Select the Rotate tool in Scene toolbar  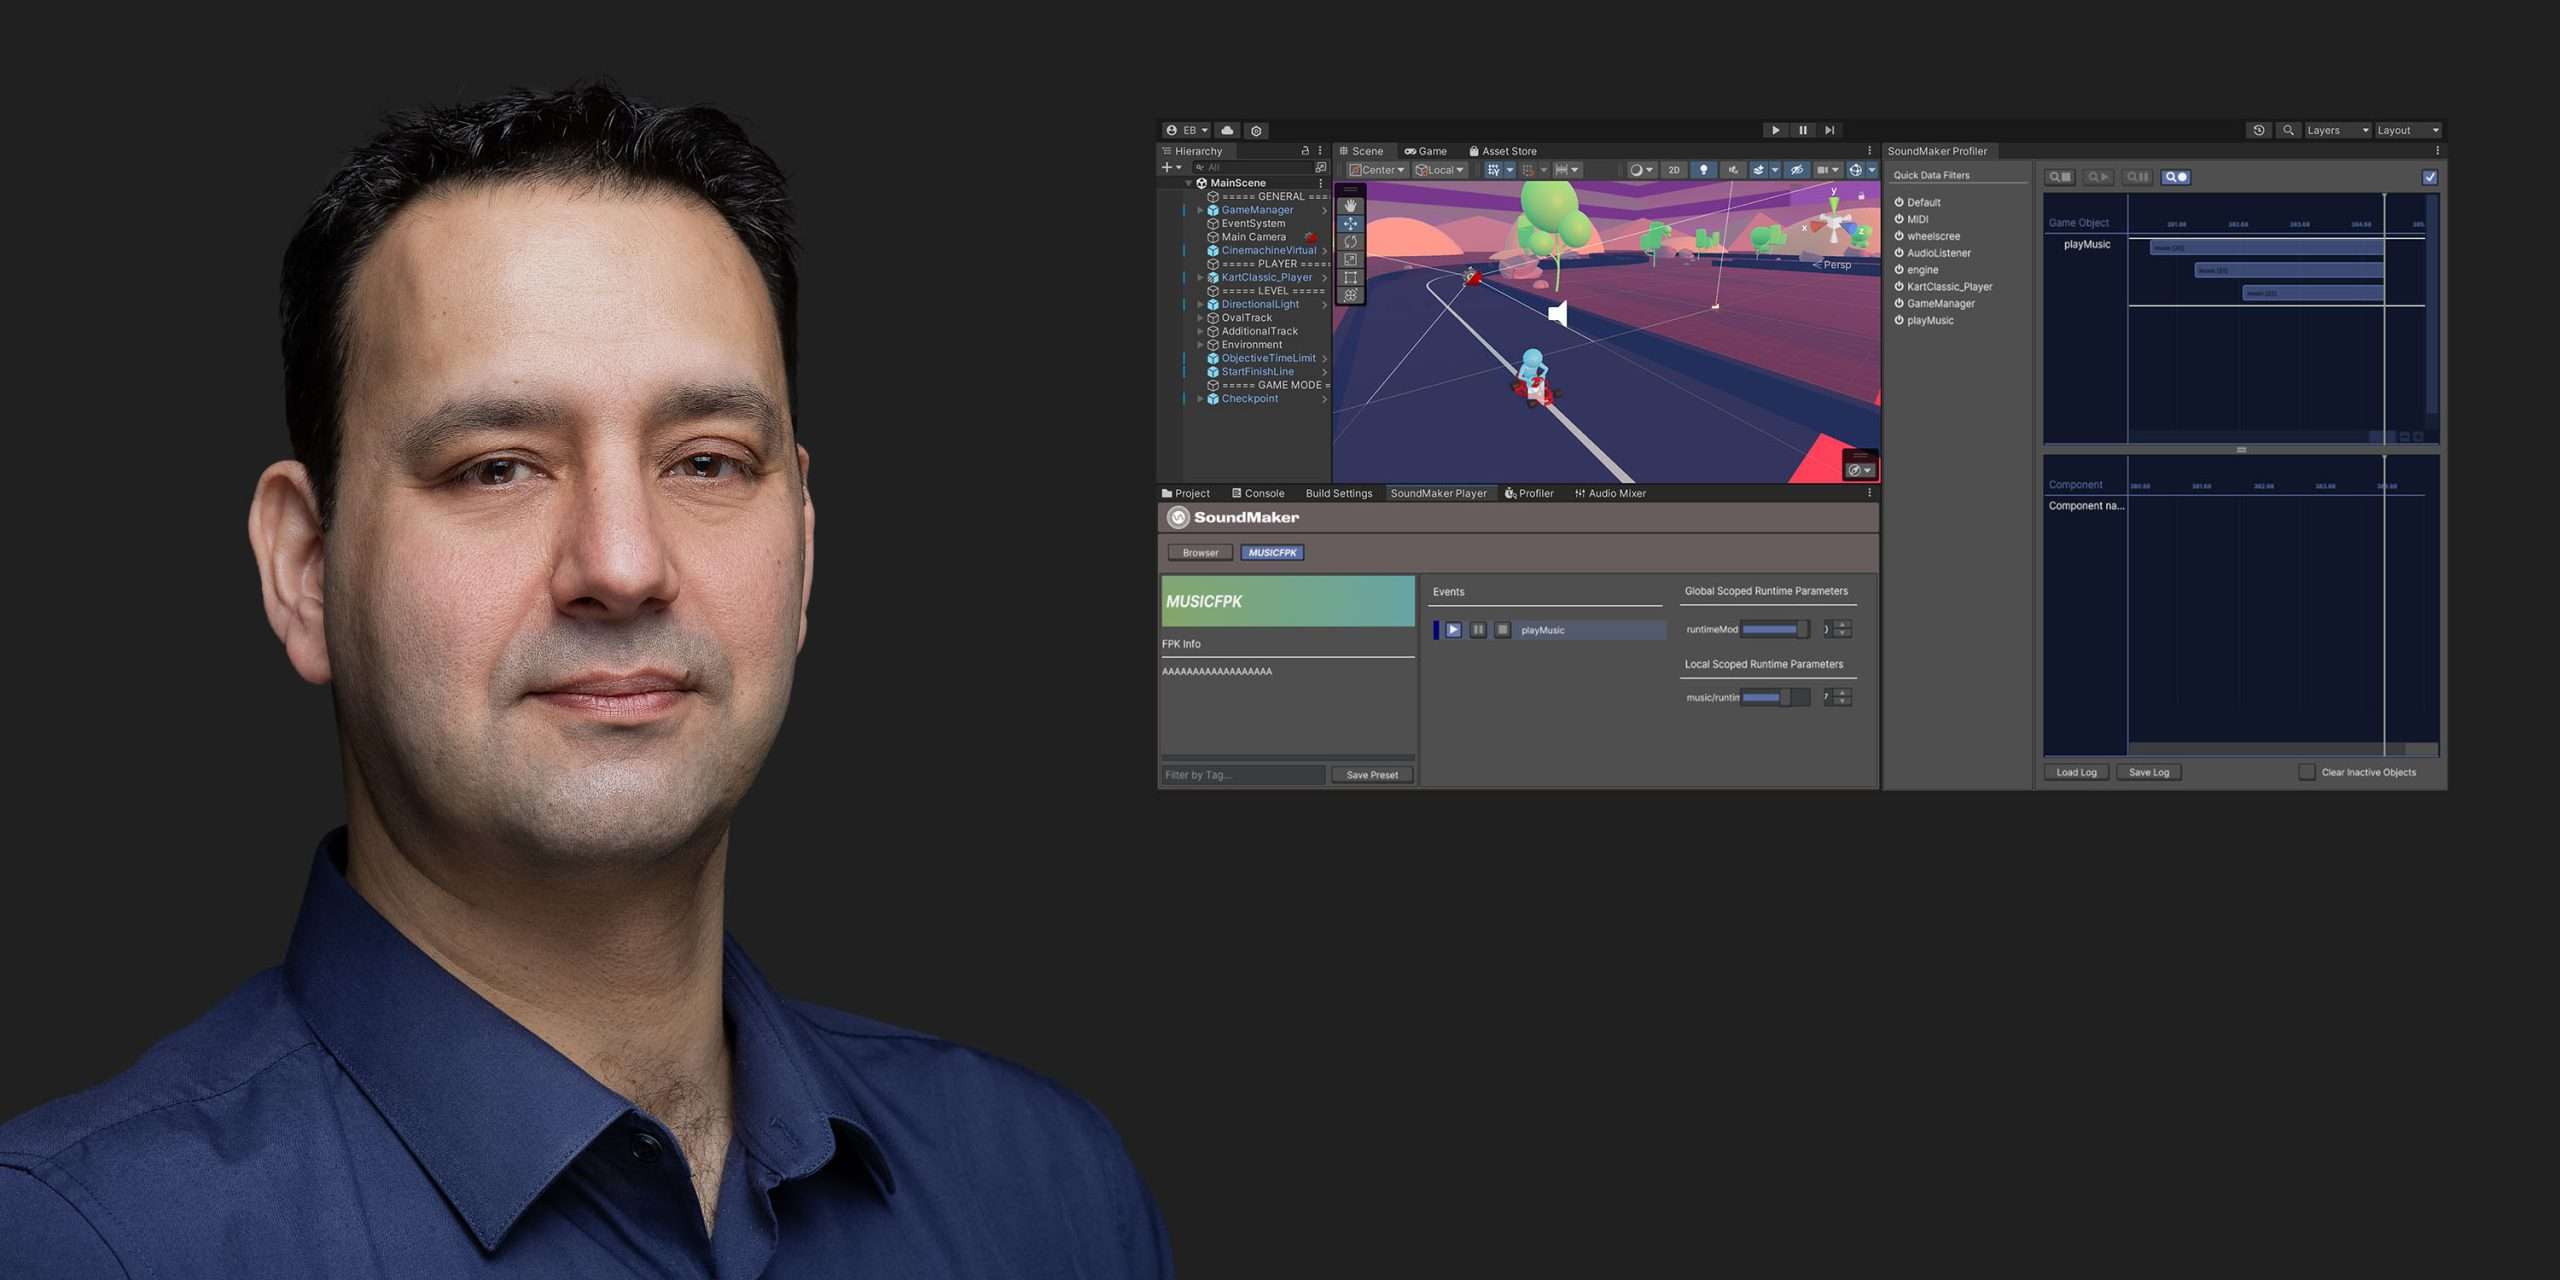pos(1350,241)
